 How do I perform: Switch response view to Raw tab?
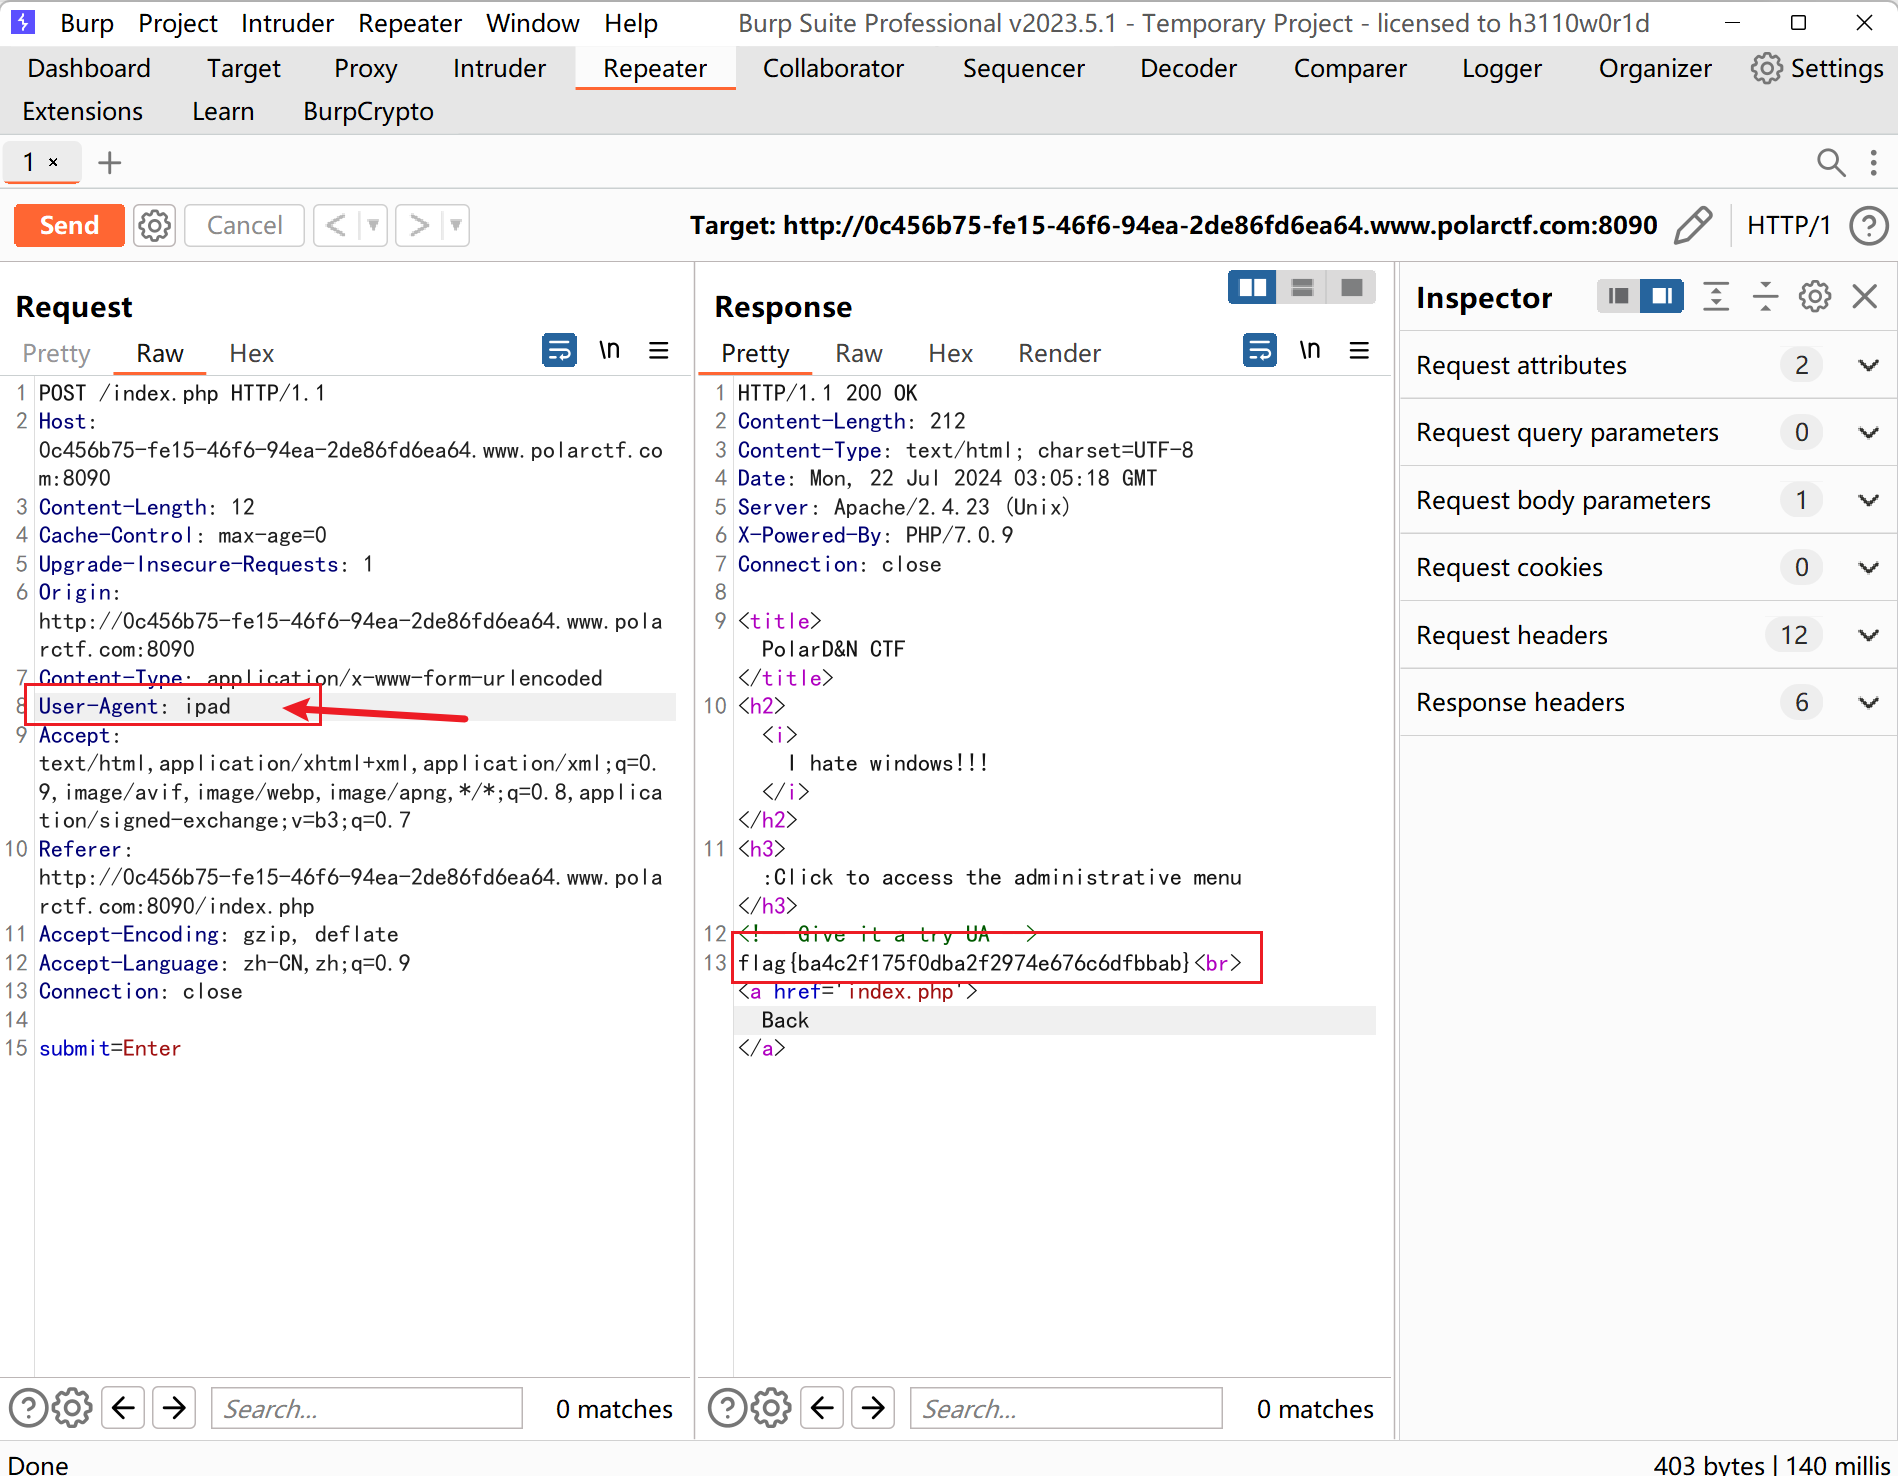(858, 353)
